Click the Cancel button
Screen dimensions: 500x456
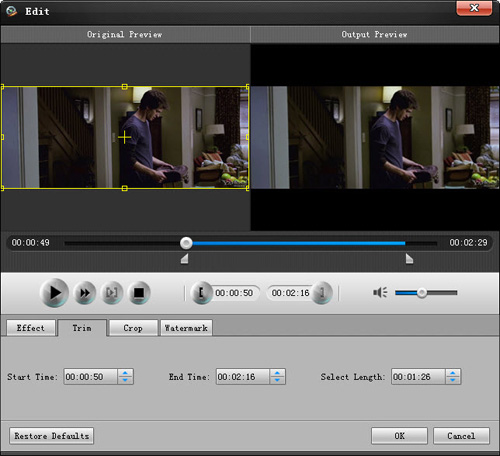461,436
